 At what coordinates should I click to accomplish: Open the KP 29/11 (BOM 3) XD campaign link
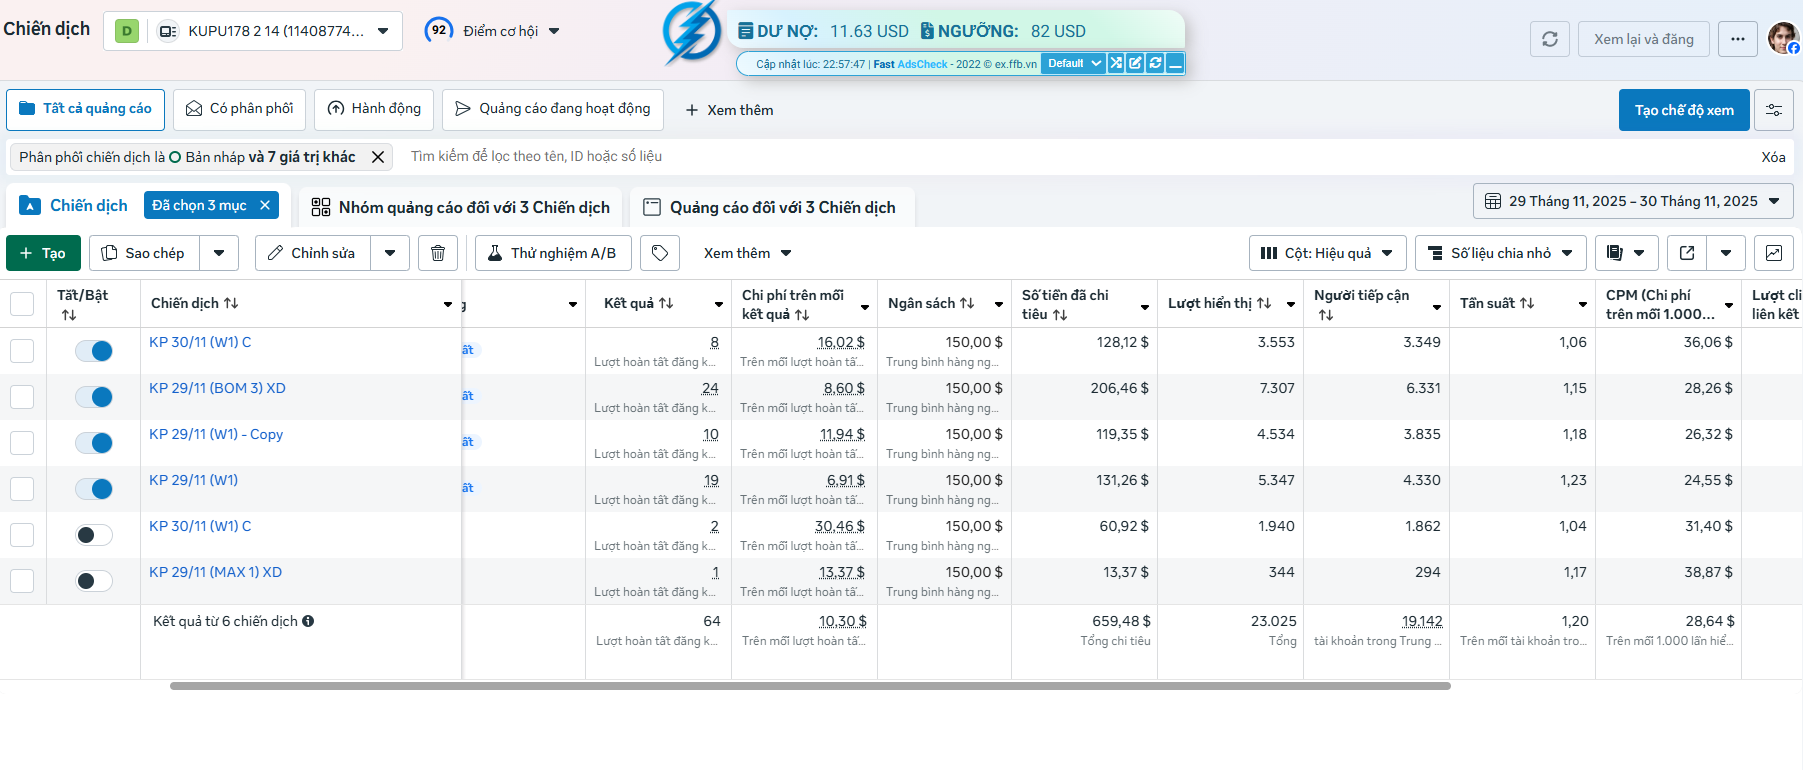pyautogui.click(x=217, y=388)
